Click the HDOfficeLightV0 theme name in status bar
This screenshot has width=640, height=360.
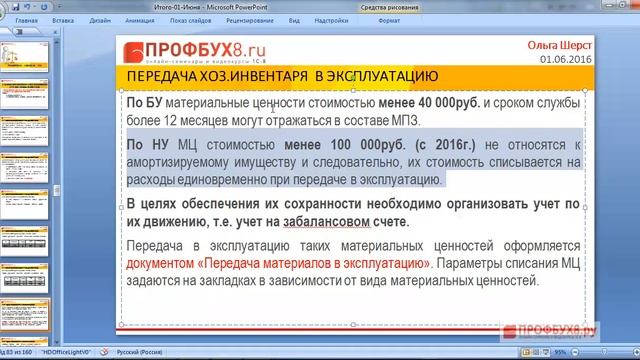tap(66, 352)
